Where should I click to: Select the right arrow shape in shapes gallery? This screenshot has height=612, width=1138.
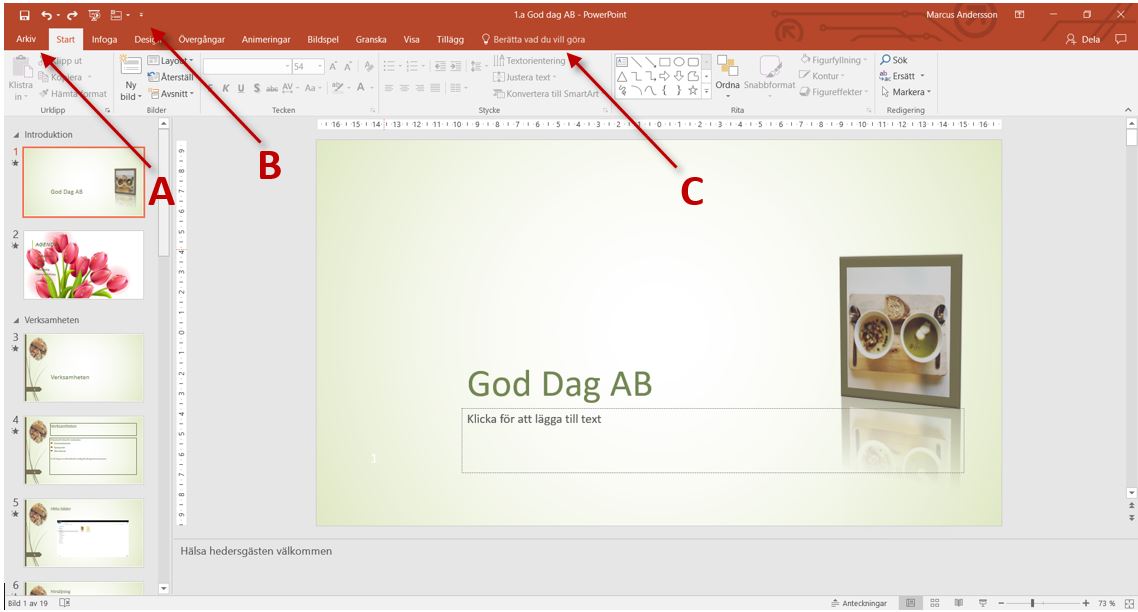[x=664, y=76]
